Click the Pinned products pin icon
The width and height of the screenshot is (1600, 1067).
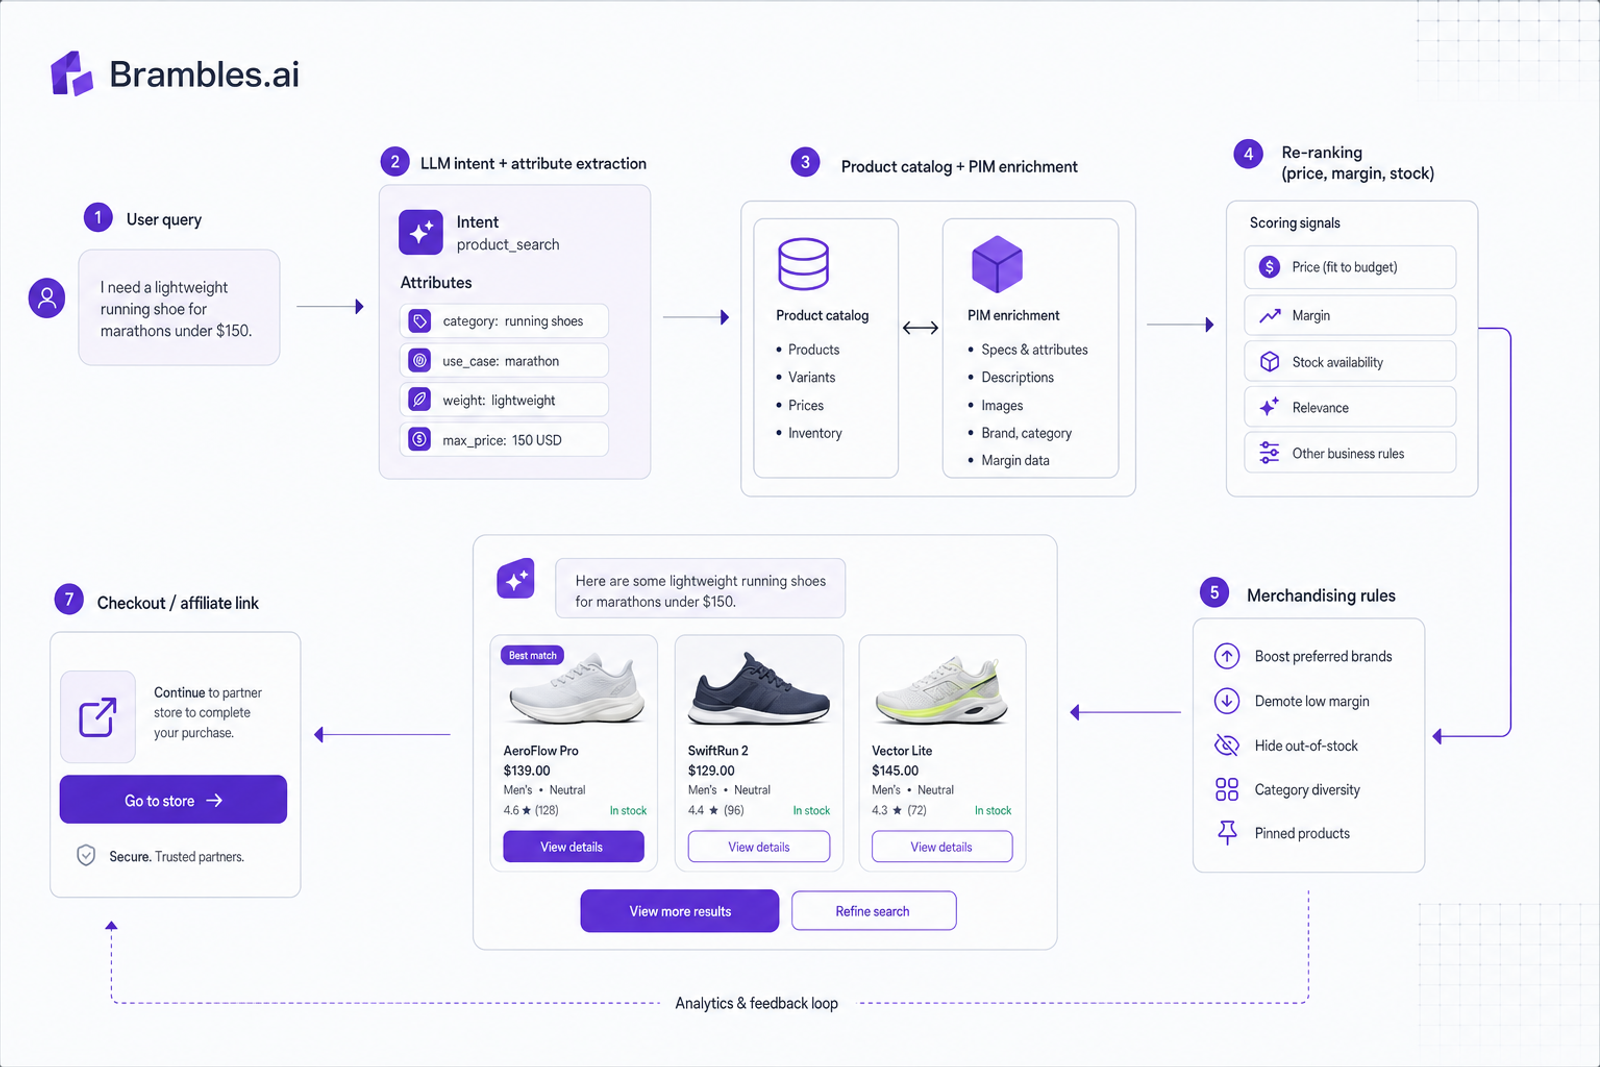pyautogui.click(x=1227, y=832)
